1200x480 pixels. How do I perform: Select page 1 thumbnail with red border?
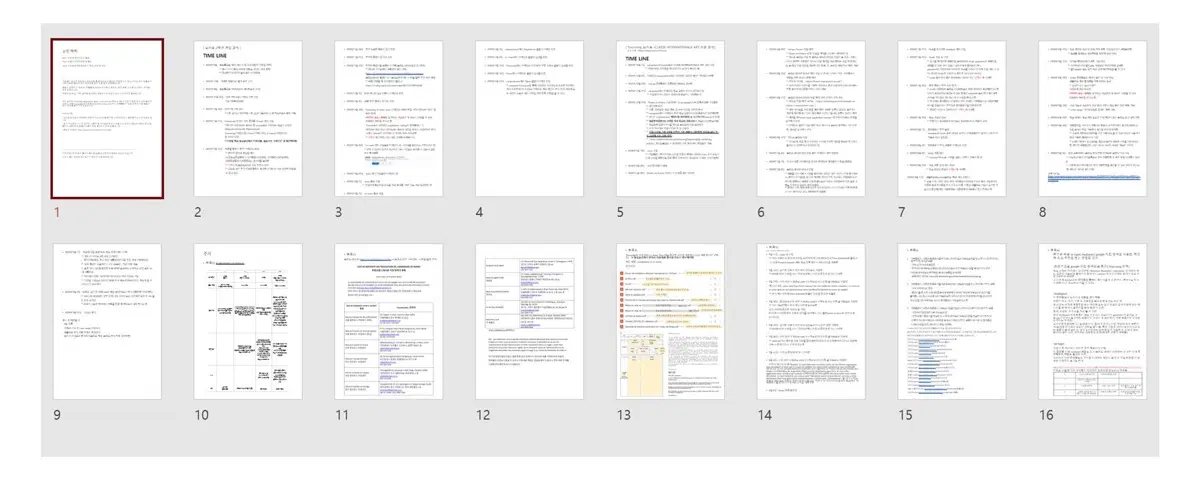(x=107, y=119)
